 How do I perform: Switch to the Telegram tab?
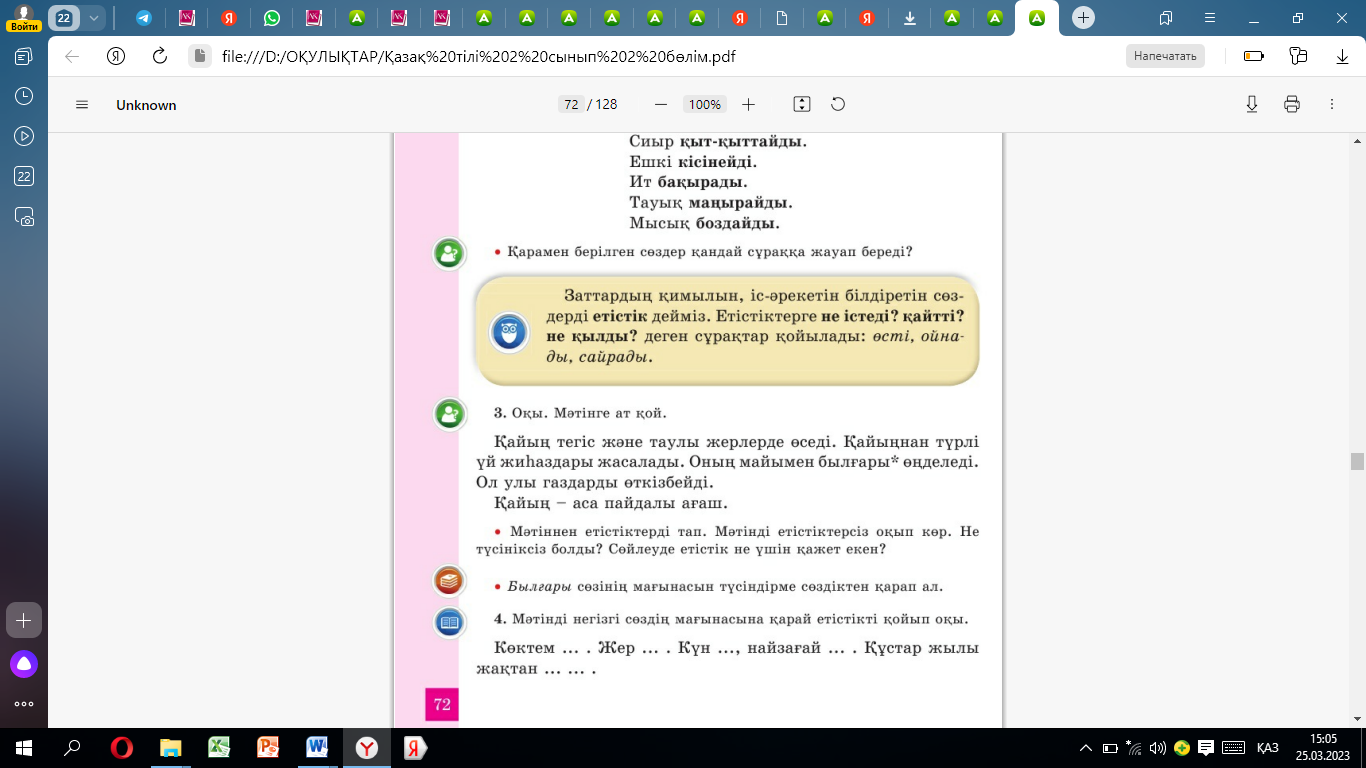[x=144, y=18]
